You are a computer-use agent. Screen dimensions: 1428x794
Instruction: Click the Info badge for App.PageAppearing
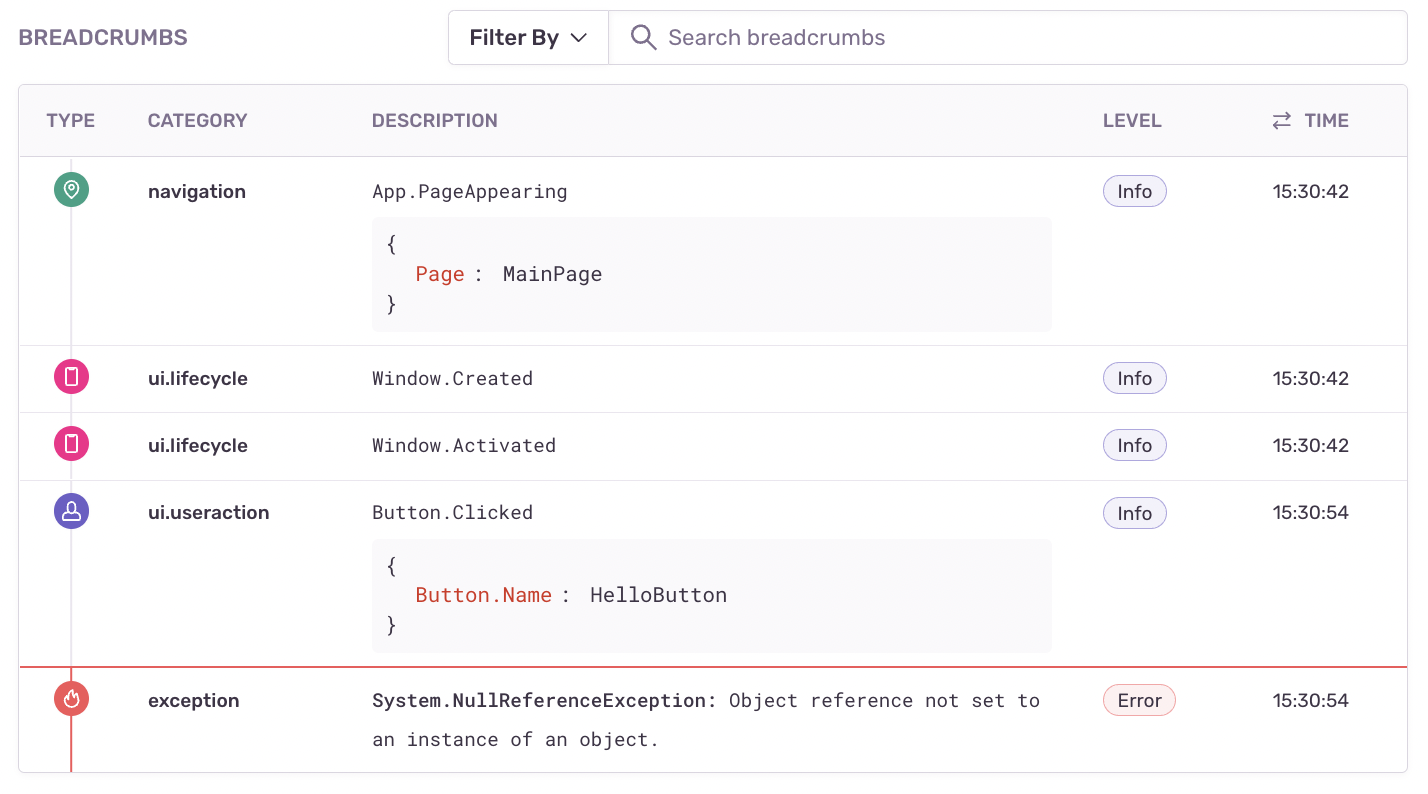click(x=1134, y=191)
